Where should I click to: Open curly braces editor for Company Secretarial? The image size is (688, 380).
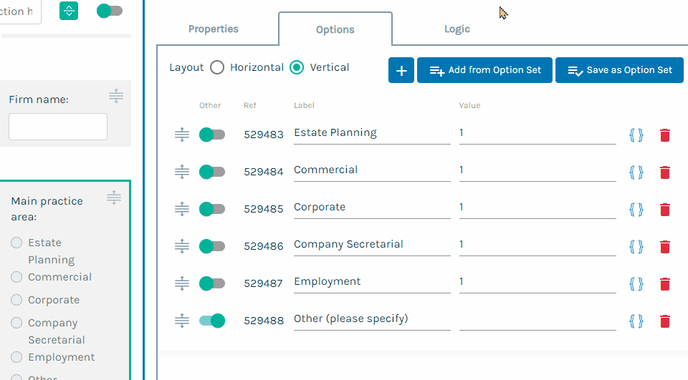(x=636, y=247)
